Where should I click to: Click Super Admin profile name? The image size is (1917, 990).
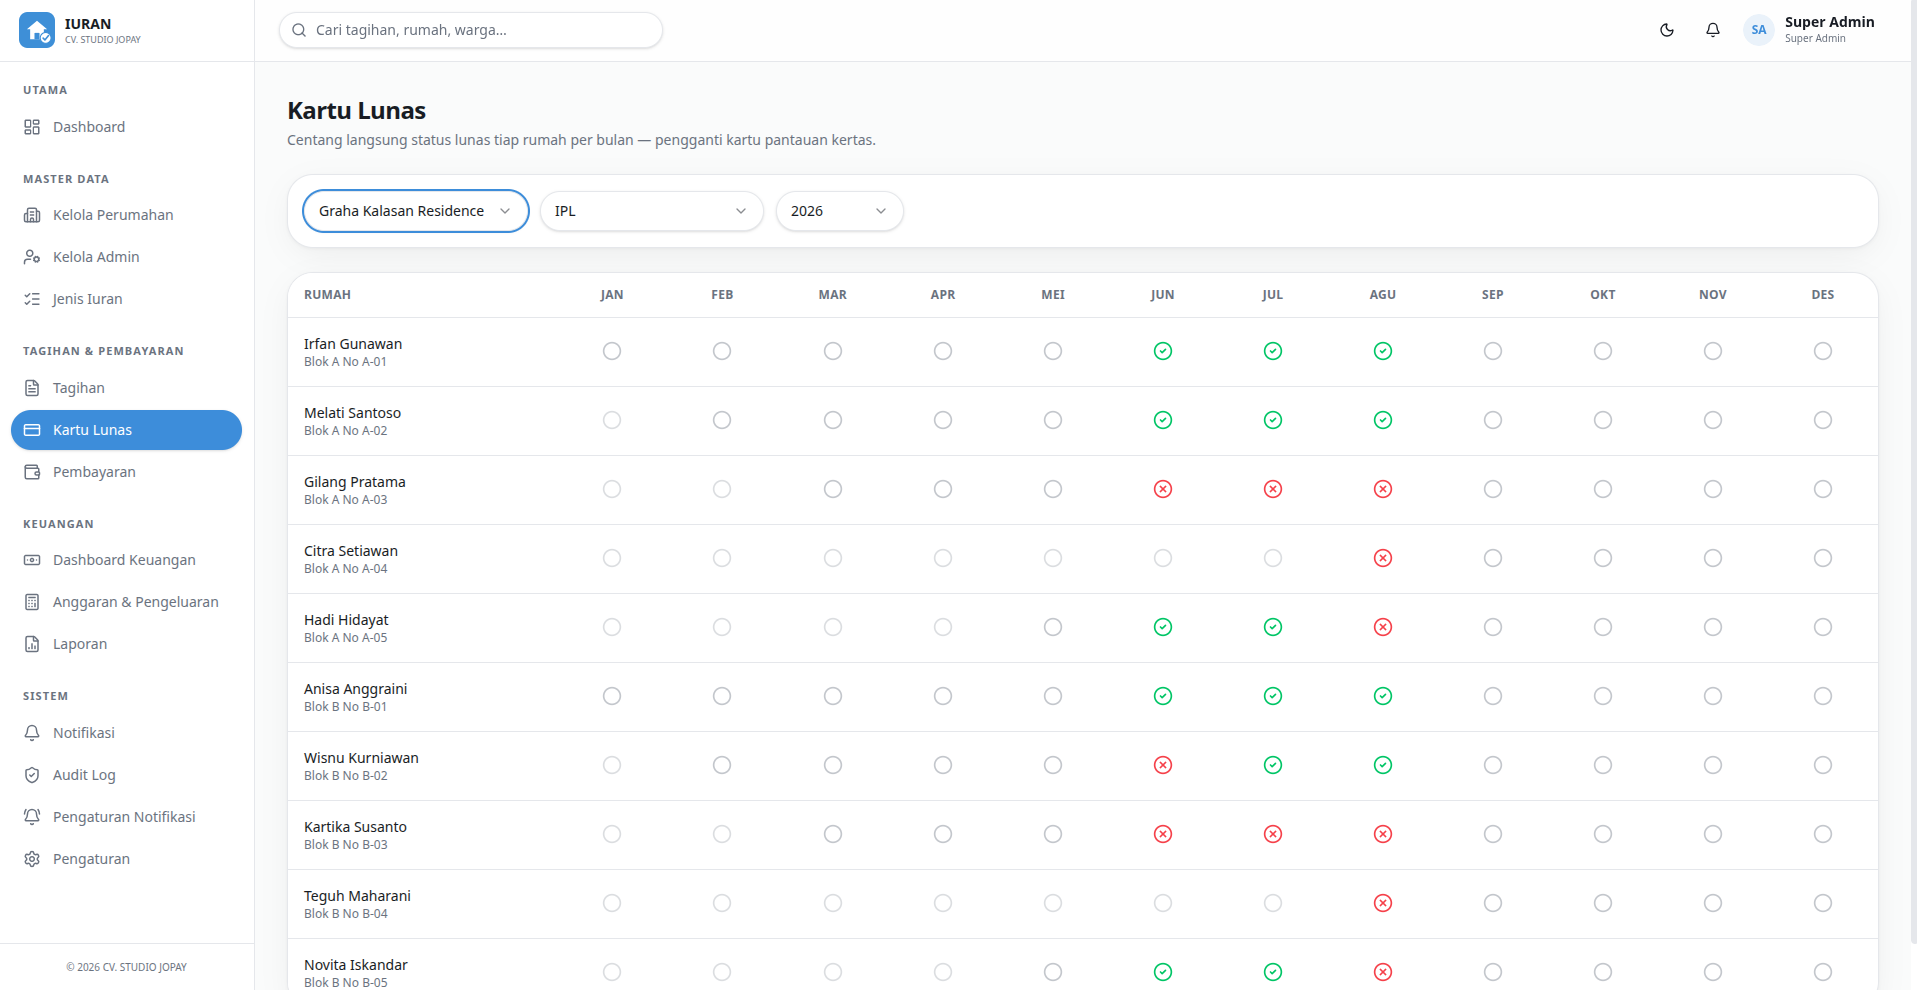click(x=1829, y=22)
